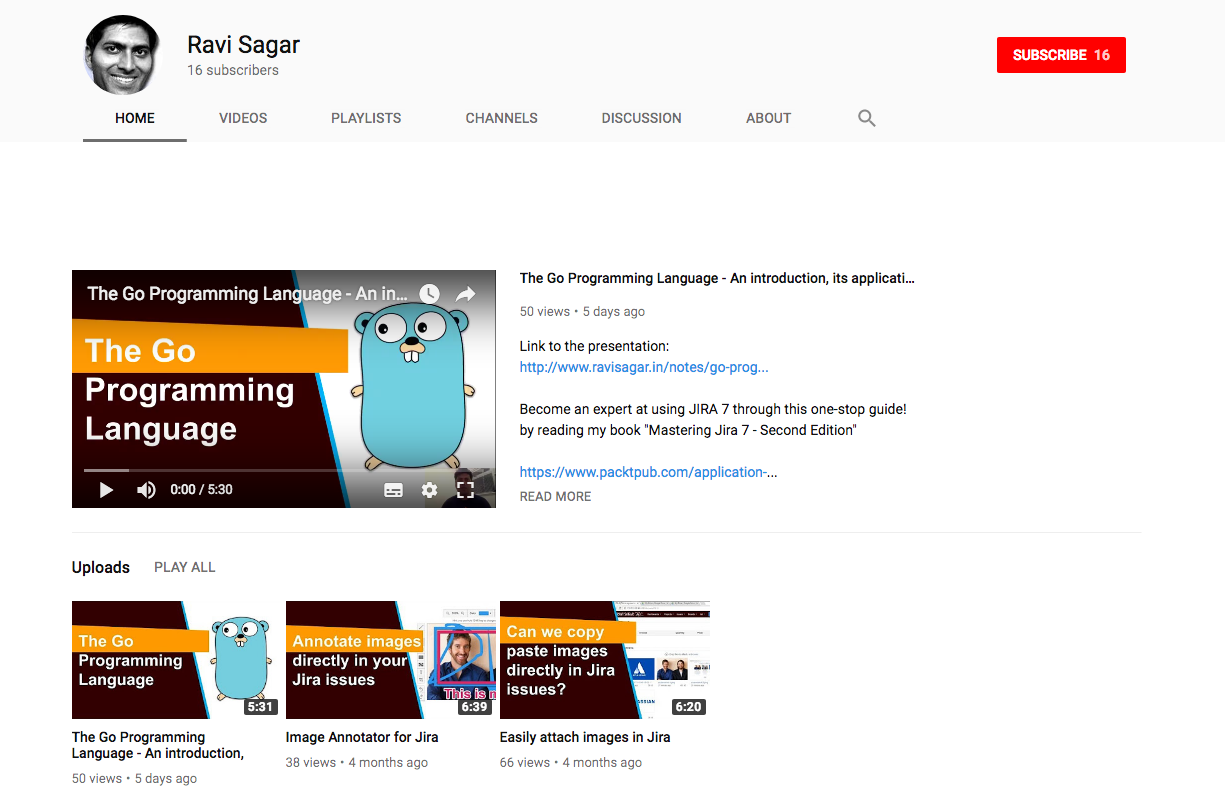Mute the featured video volume icon
The width and height of the screenshot is (1225, 805).
coord(146,490)
